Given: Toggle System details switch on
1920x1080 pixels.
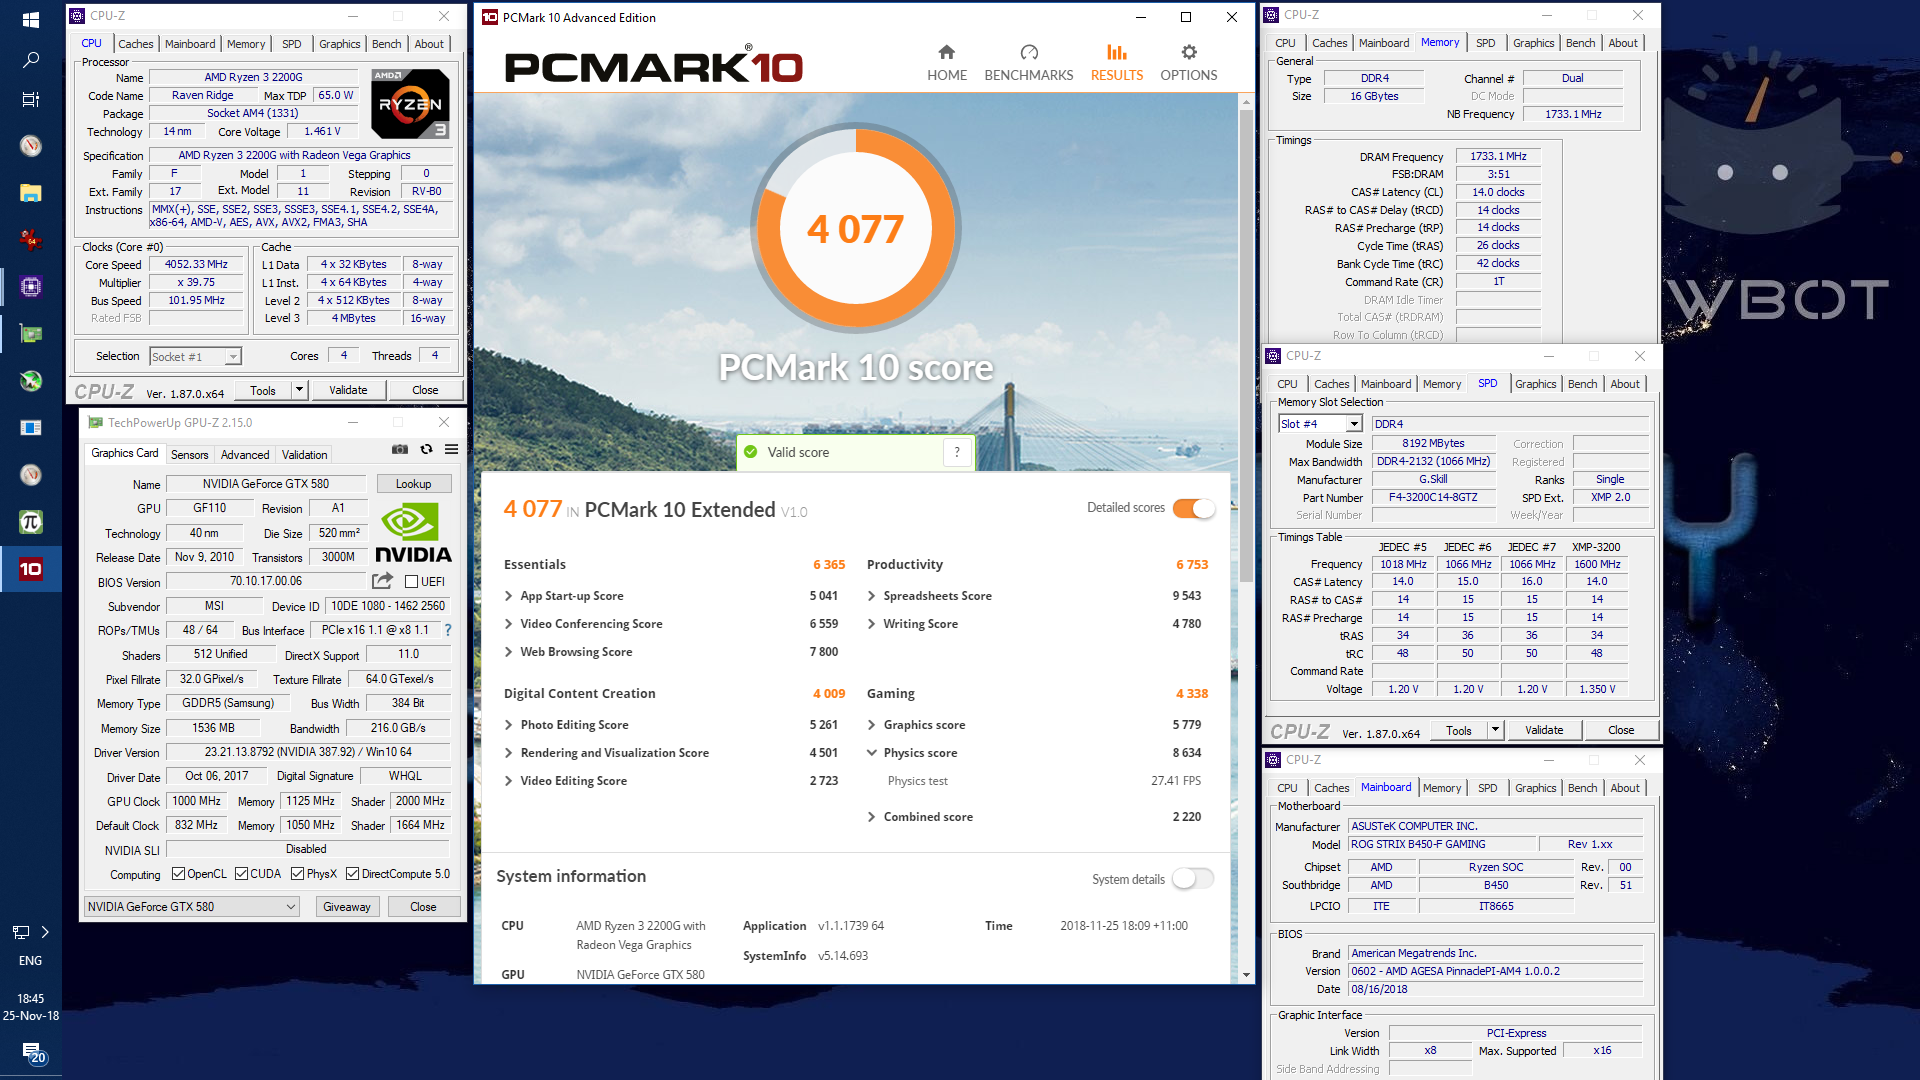Looking at the screenshot, I should coord(1194,879).
